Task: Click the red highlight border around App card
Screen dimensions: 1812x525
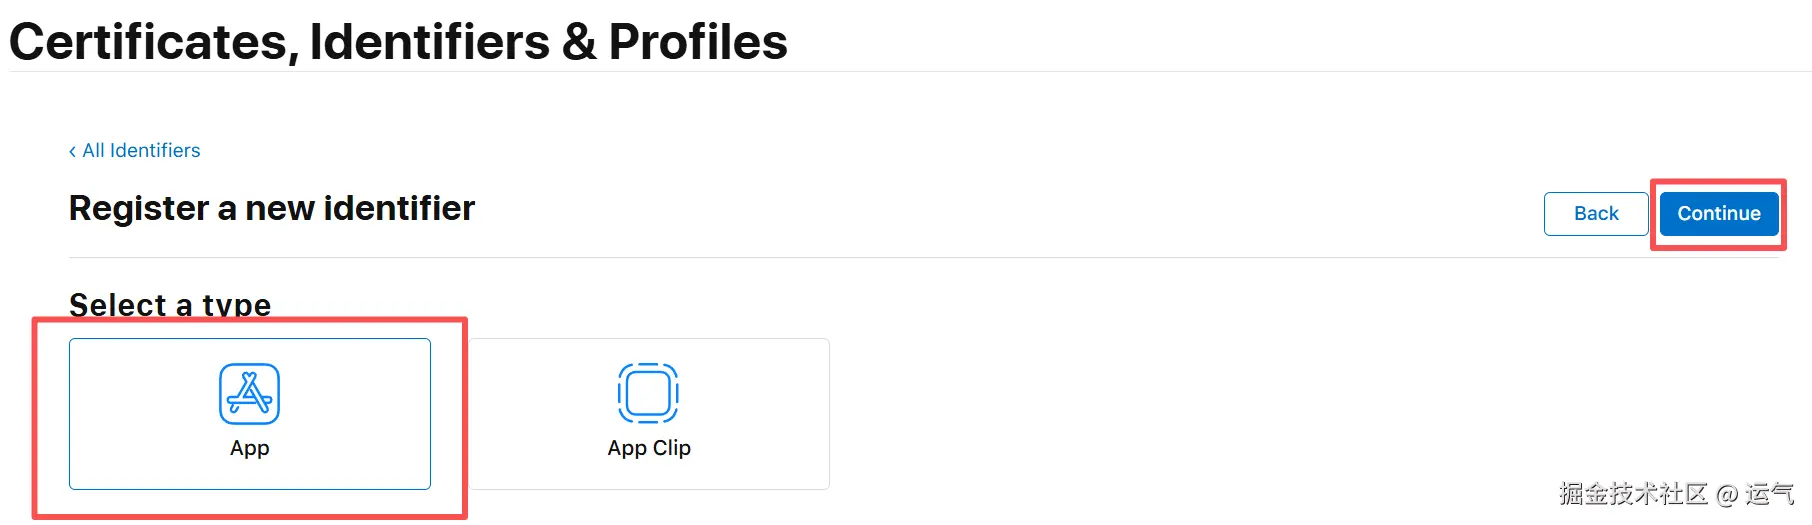Action: point(465,420)
